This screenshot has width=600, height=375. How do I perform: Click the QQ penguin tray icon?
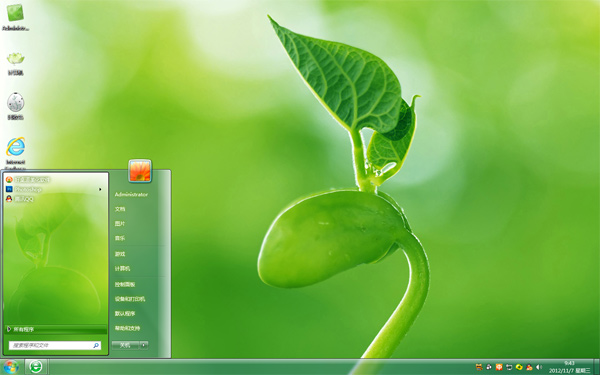(529, 367)
